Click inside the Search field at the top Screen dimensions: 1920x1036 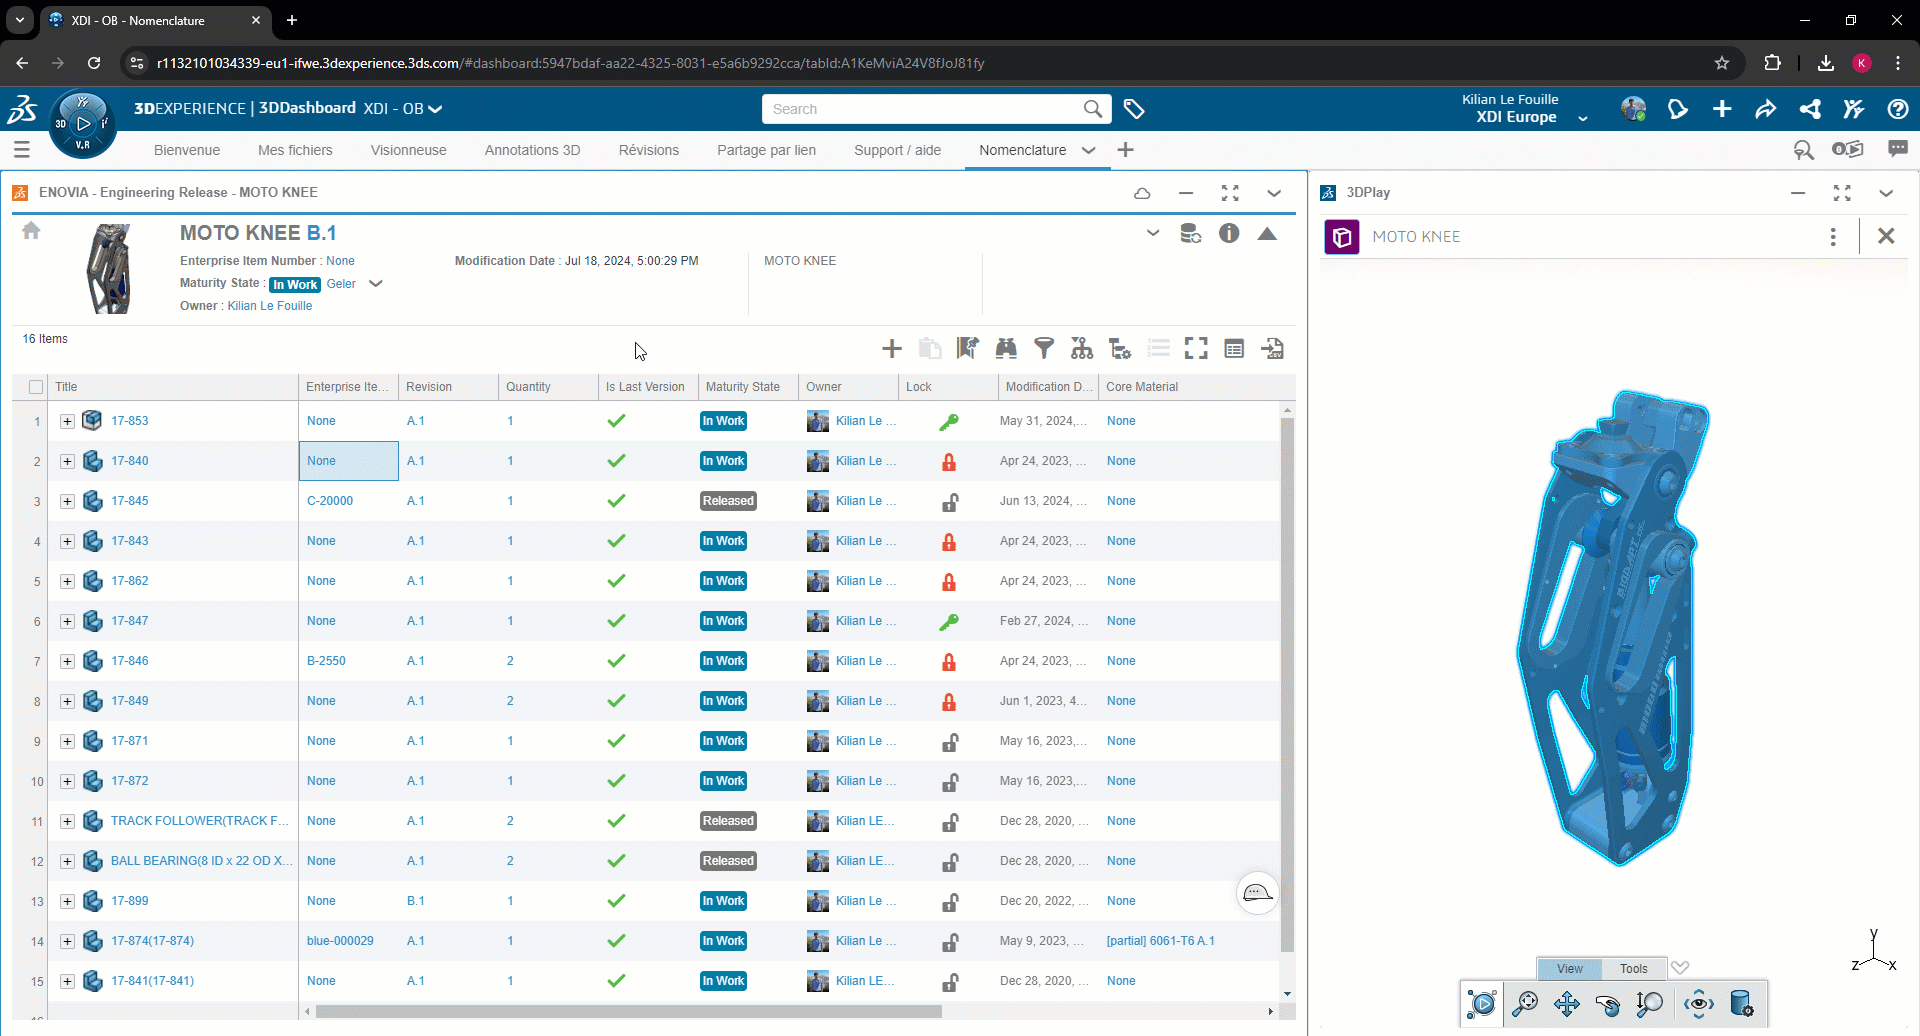920,108
